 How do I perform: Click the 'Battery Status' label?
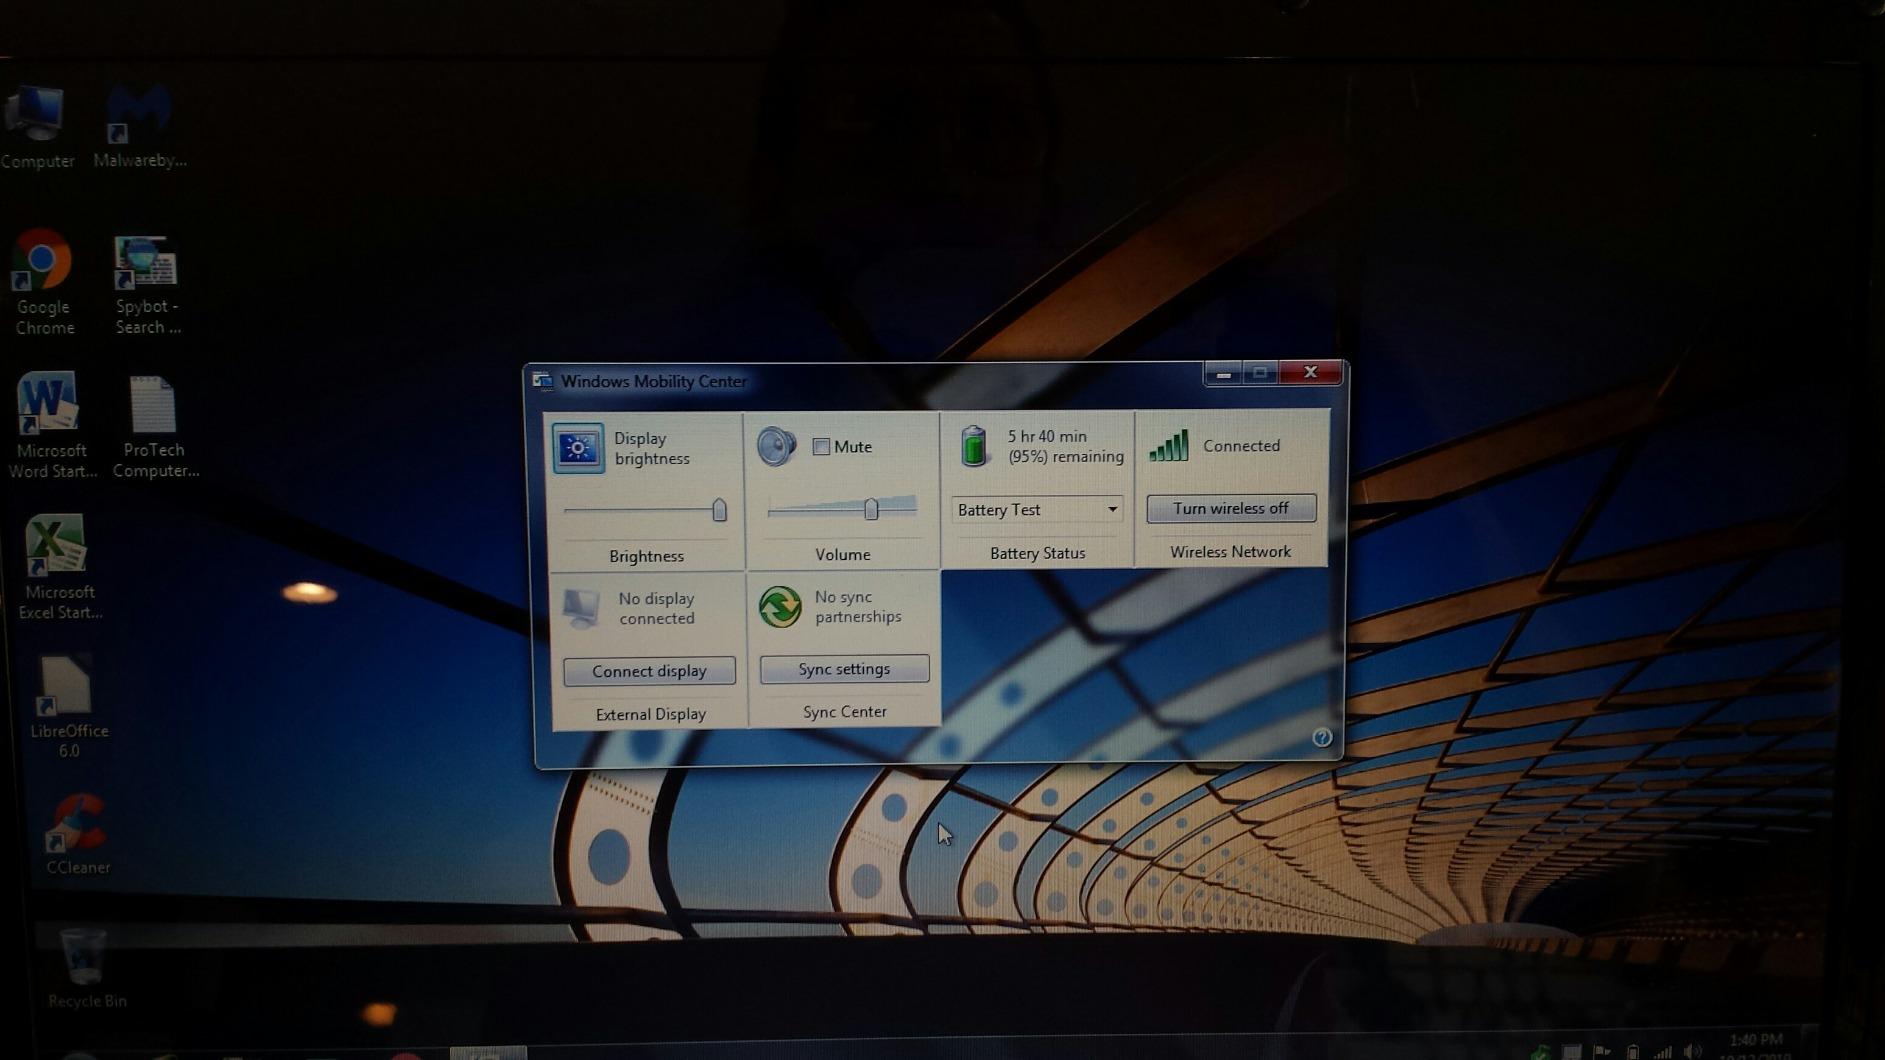1037,553
